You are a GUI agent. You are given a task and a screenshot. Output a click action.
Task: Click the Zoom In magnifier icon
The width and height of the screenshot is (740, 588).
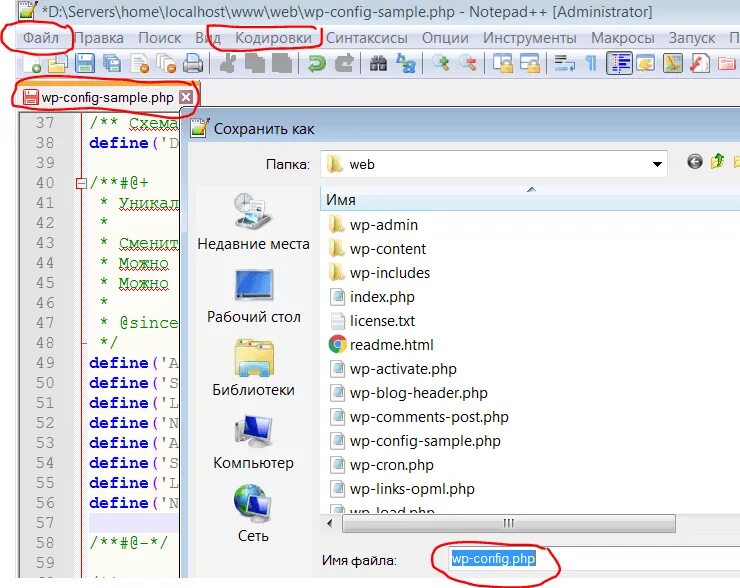point(441,63)
